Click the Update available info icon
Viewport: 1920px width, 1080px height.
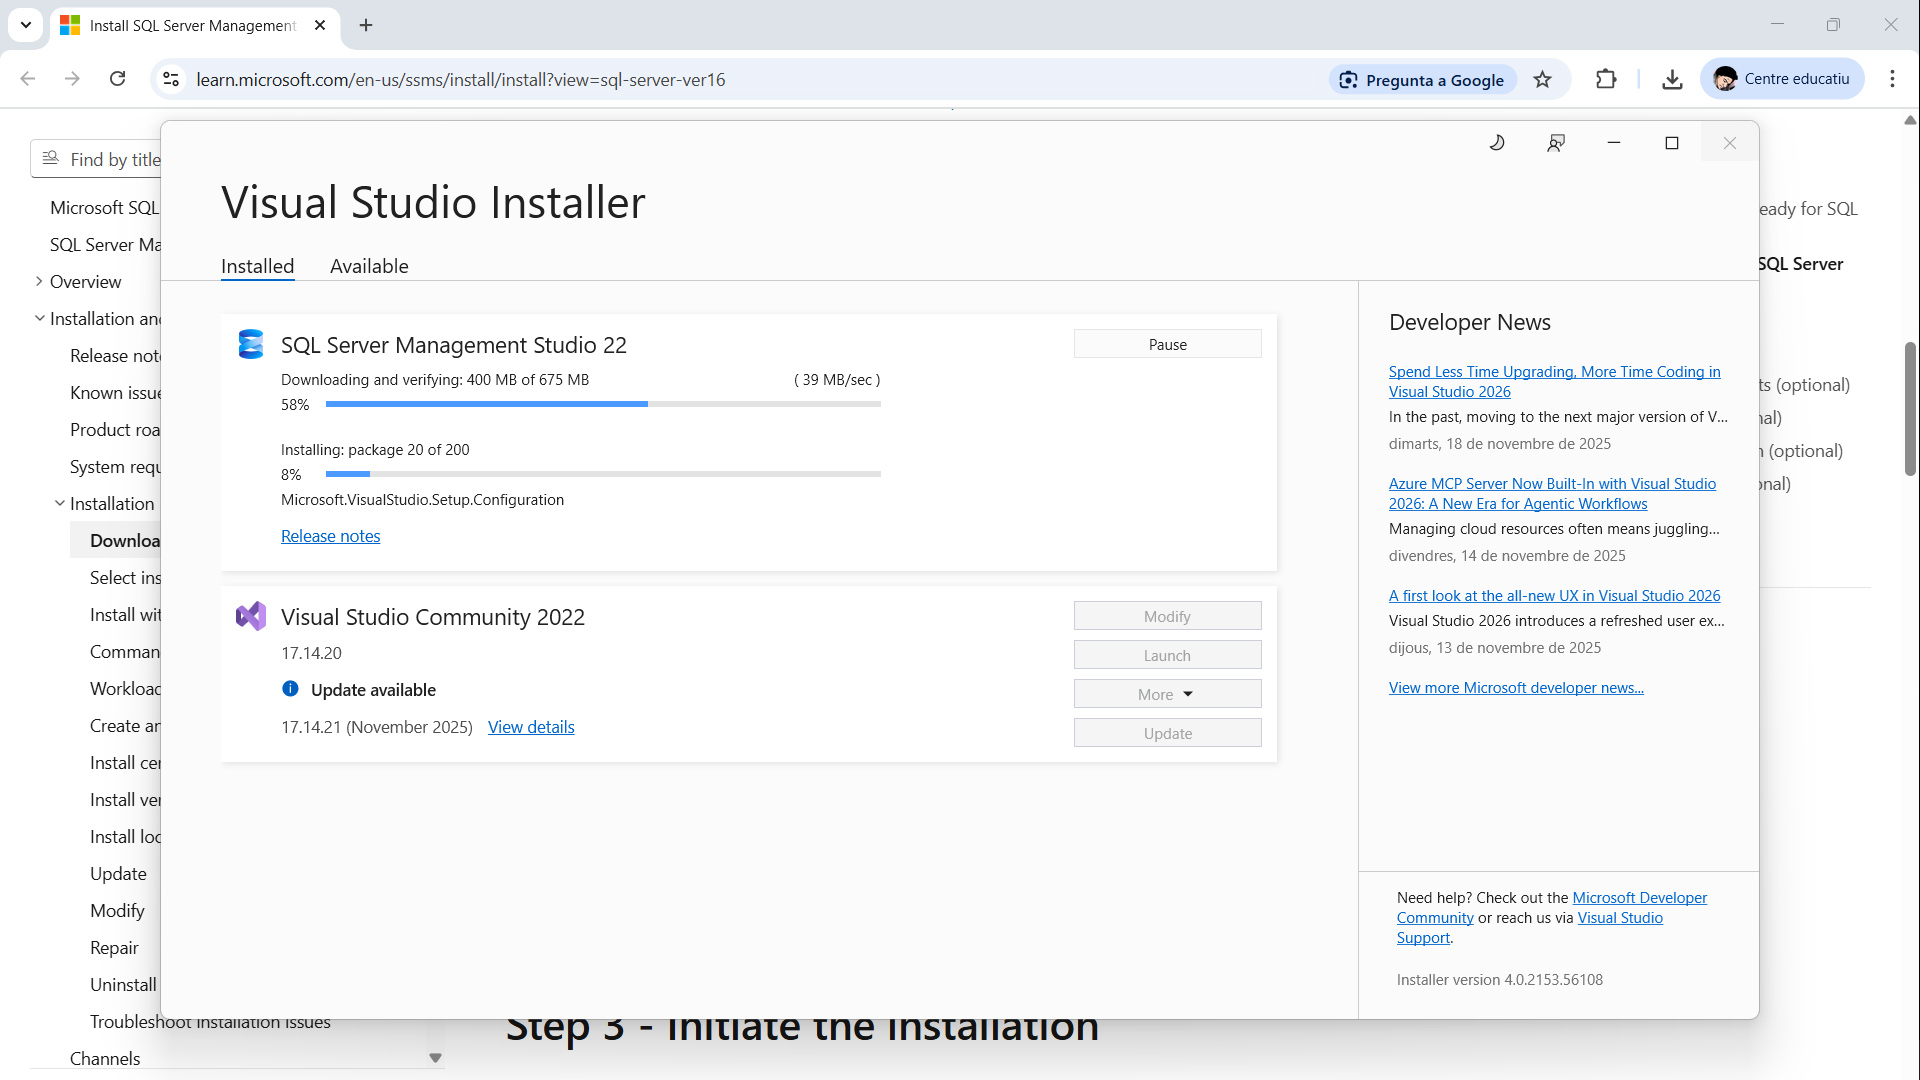[x=290, y=689]
